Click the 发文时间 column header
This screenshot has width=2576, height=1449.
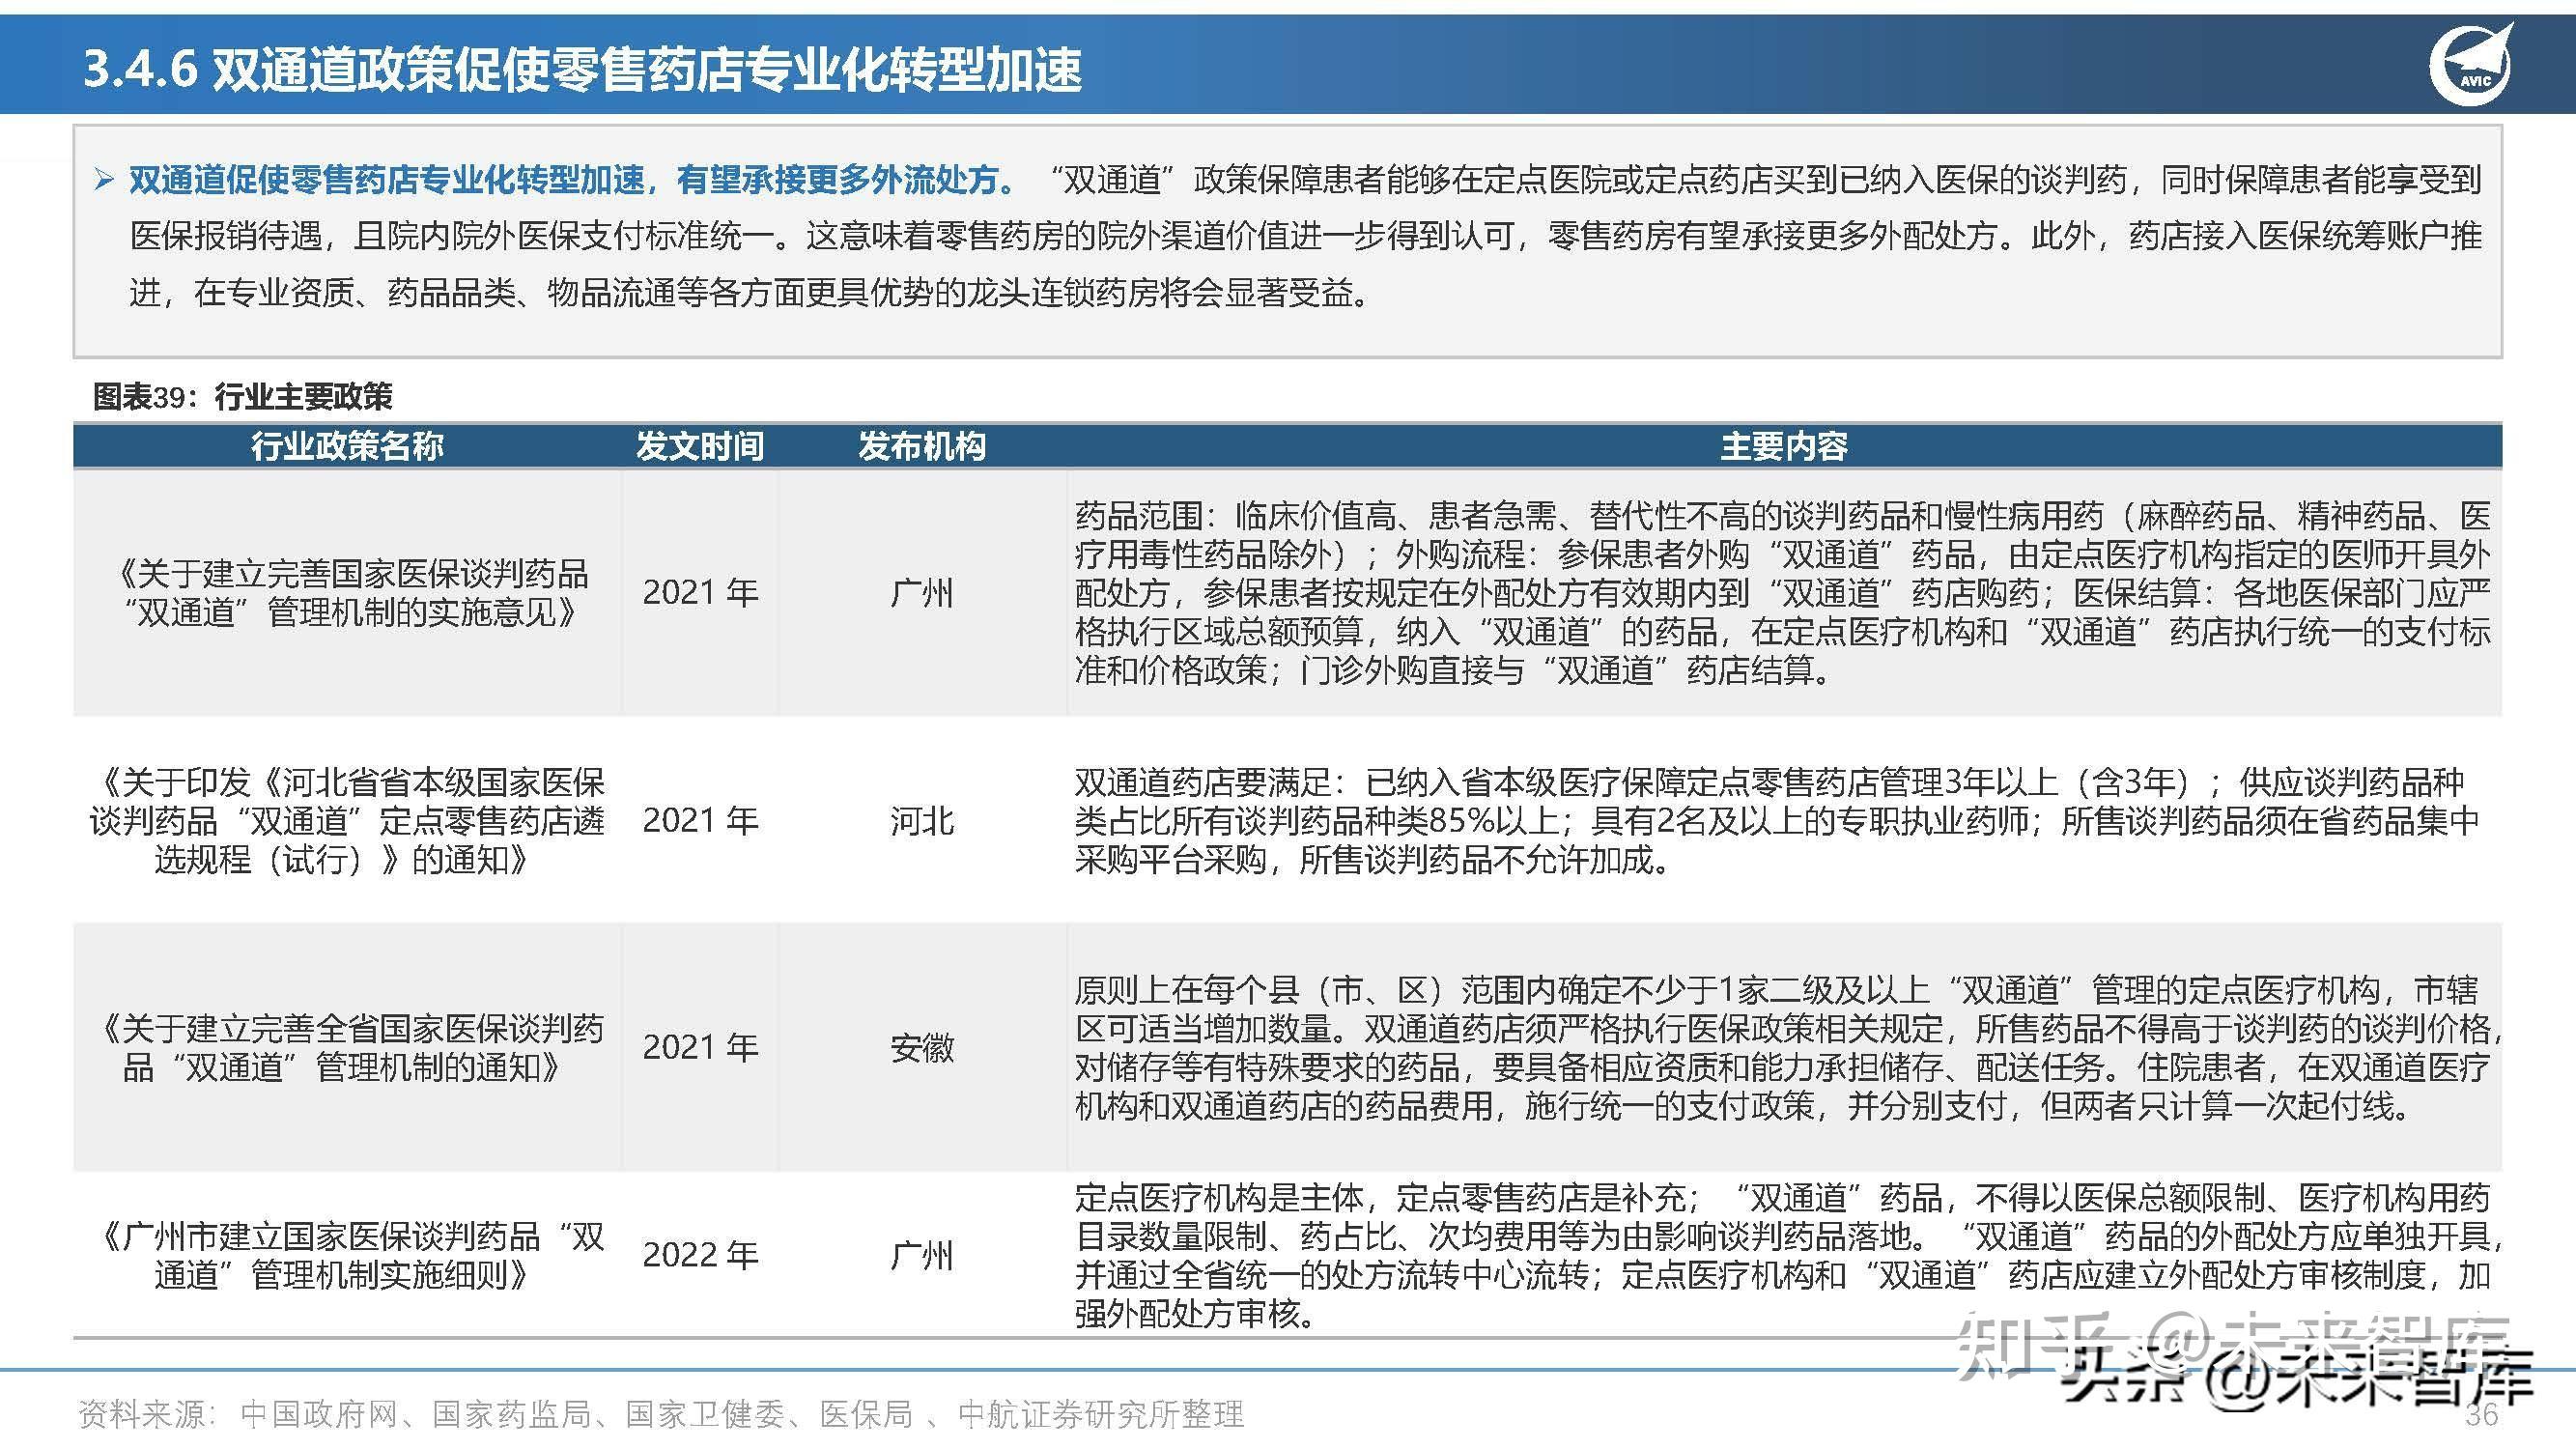pos(700,446)
